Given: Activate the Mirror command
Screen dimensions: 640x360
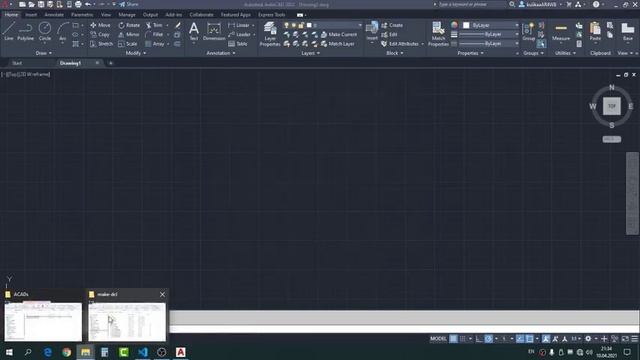Looking at the screenshot, I should pyautogui.click(x=129, y=34).
